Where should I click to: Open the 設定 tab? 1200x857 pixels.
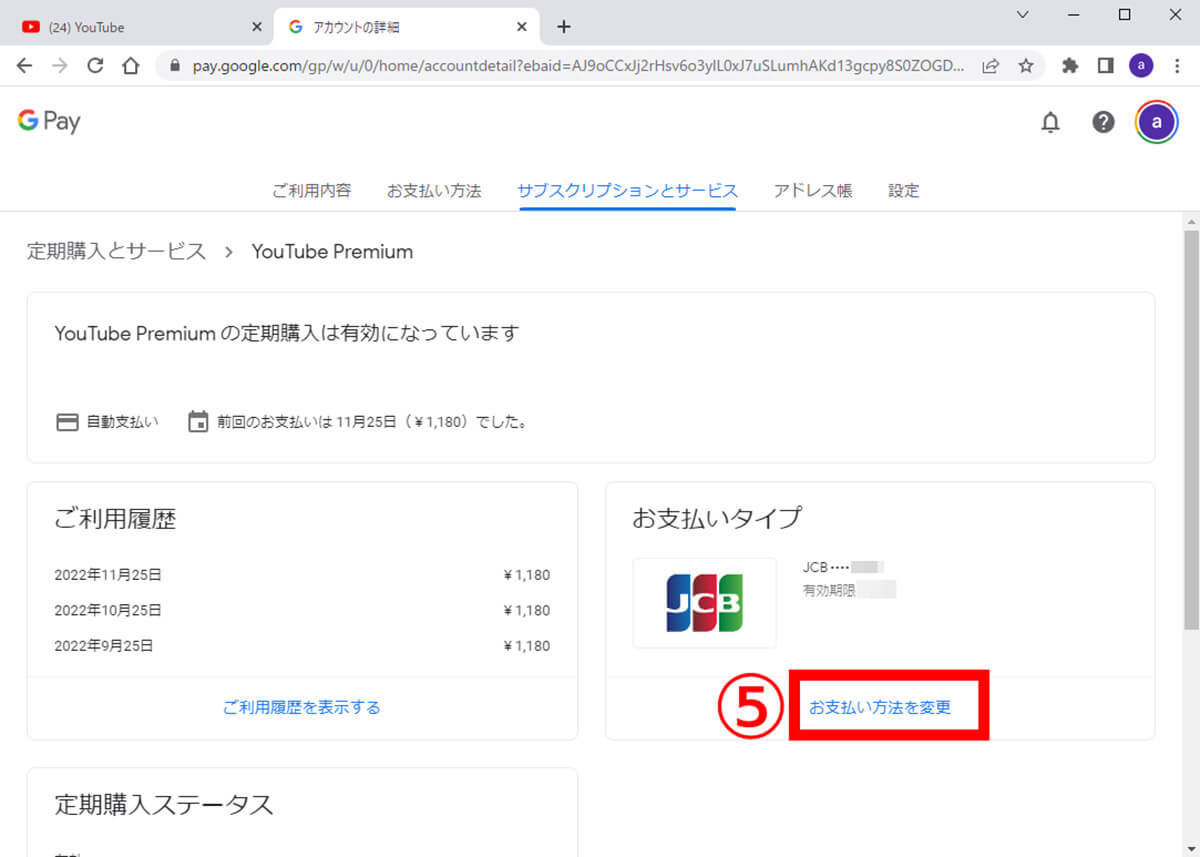(904, 190)
